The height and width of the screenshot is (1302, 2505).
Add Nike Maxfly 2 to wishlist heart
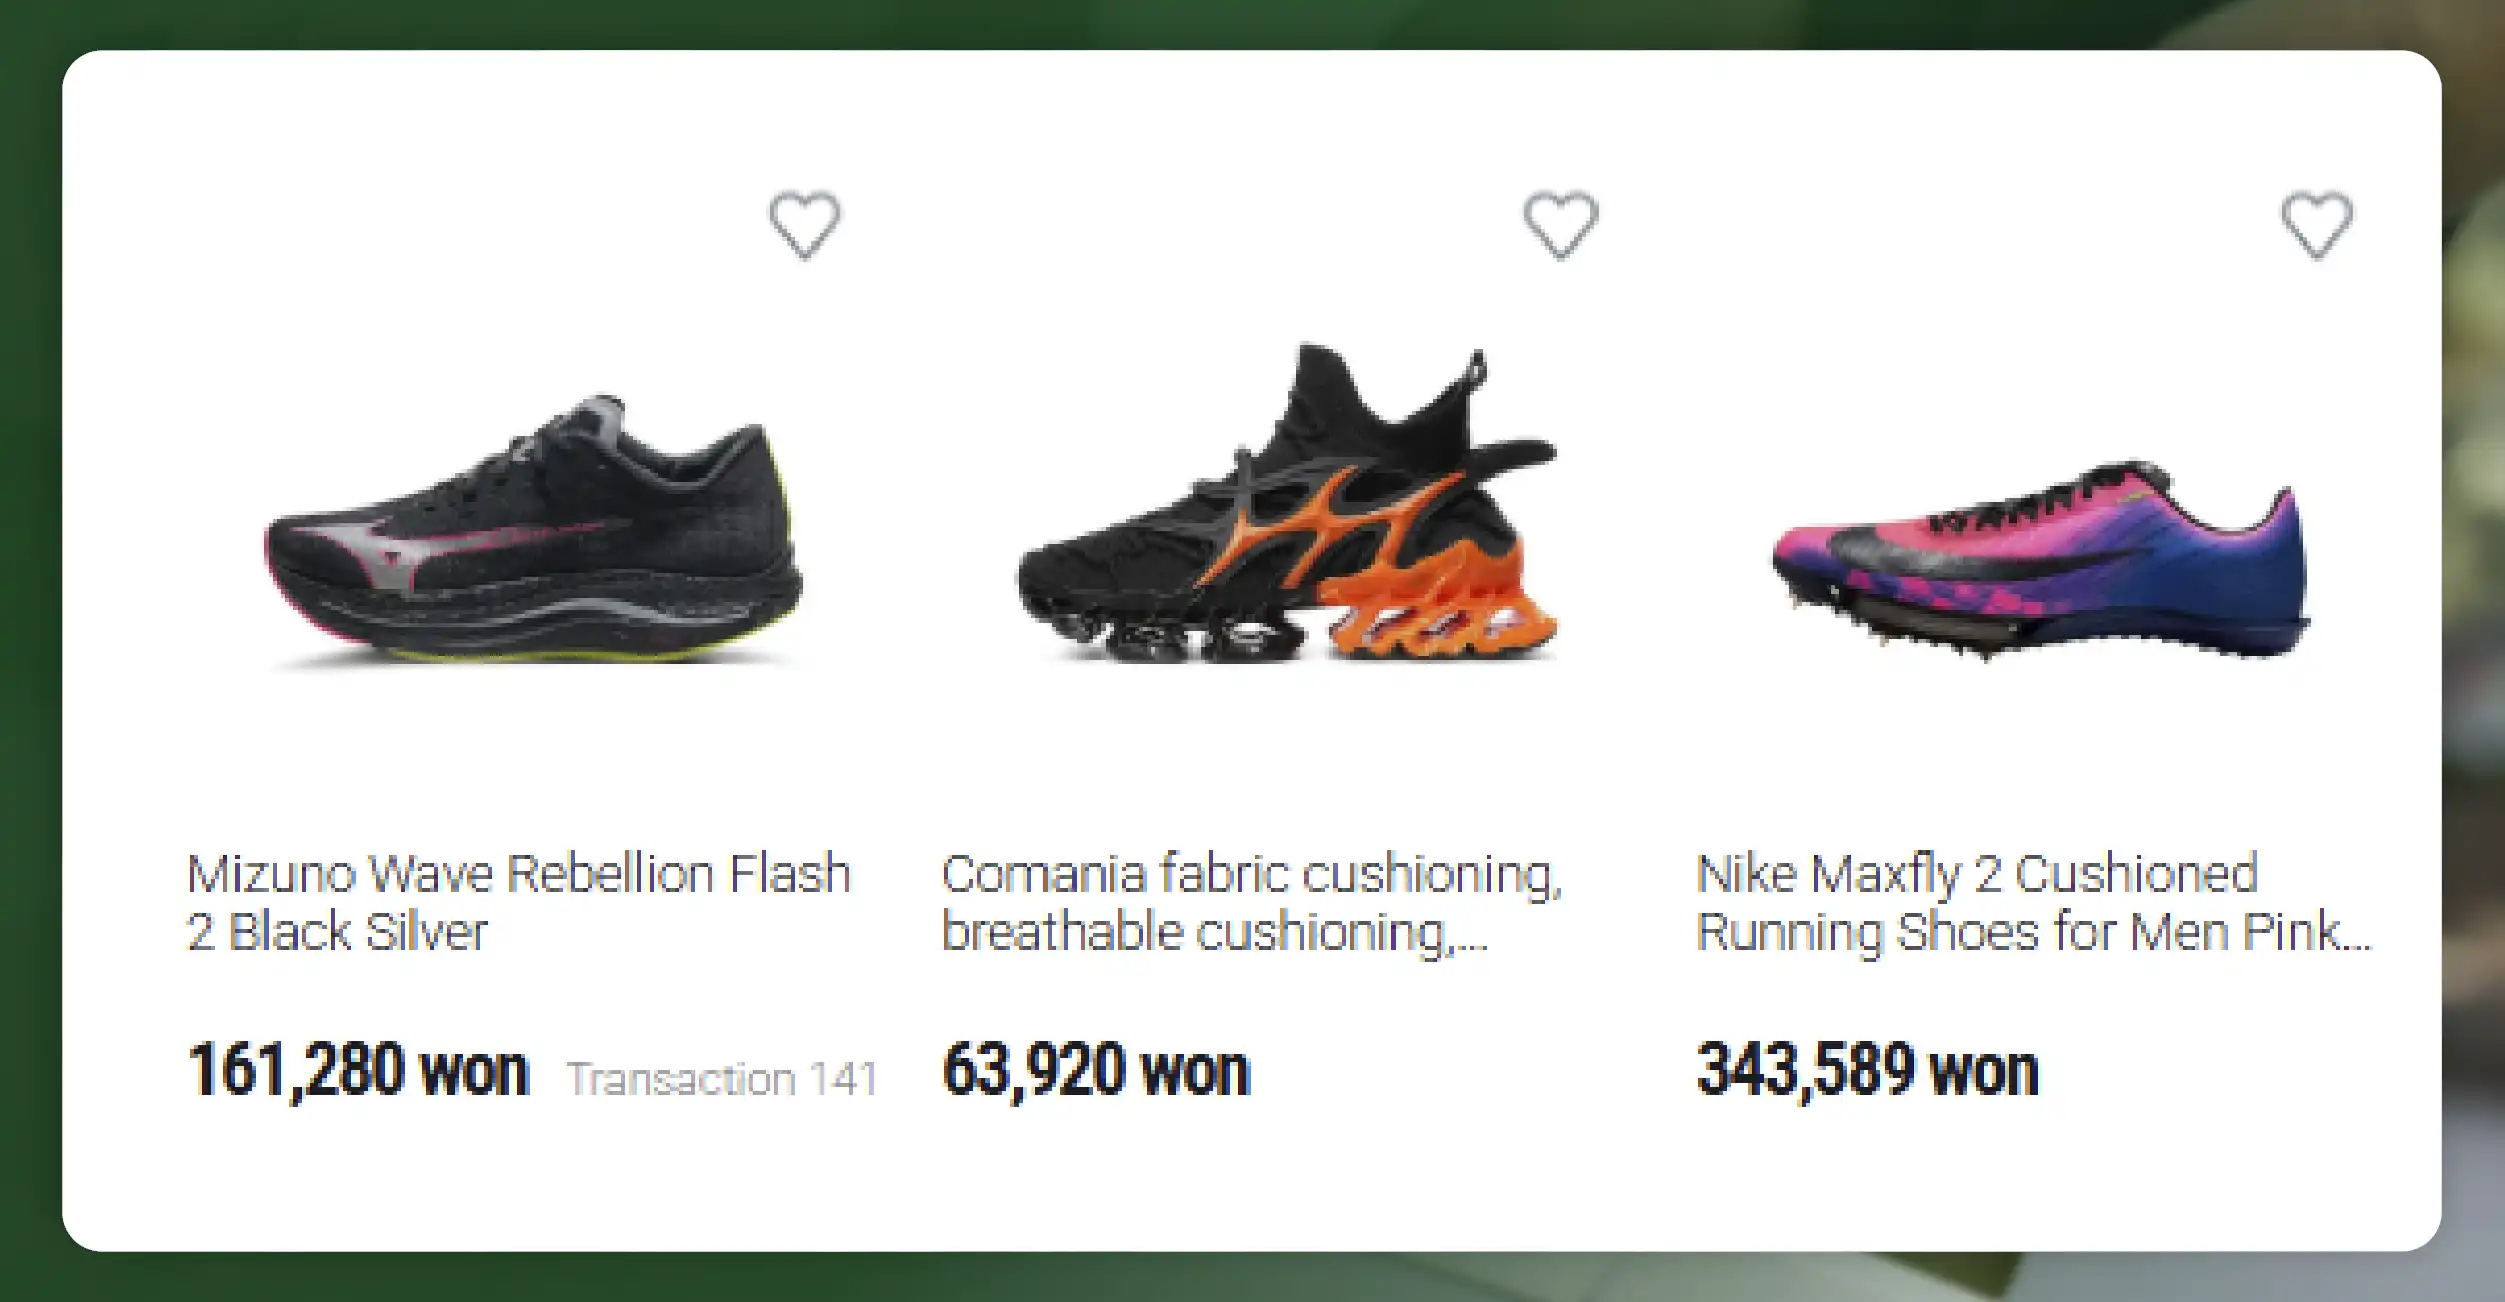click(2316, 224)
